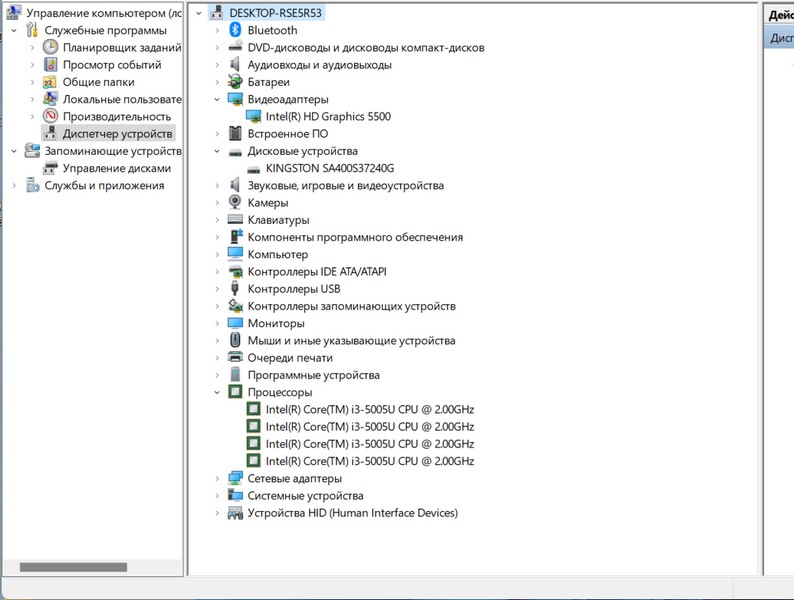The width and height of the screenshot is (794, 600).
Task: Click the Контроллеры USB icon
Action: tap(235, 289)
